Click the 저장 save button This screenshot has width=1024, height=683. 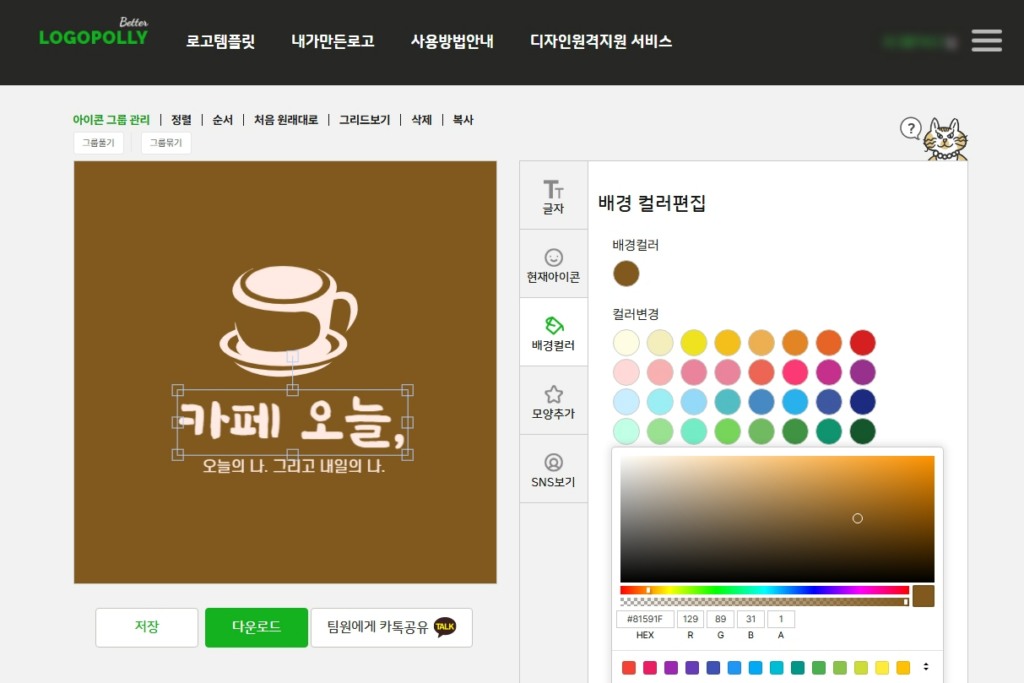(147, 627)
